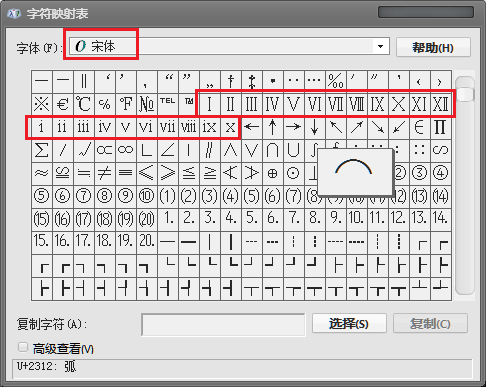The height and width of the screenshot is (387, 486).
Task: Choose the dagger † character cell
Action: pos(231,81)
